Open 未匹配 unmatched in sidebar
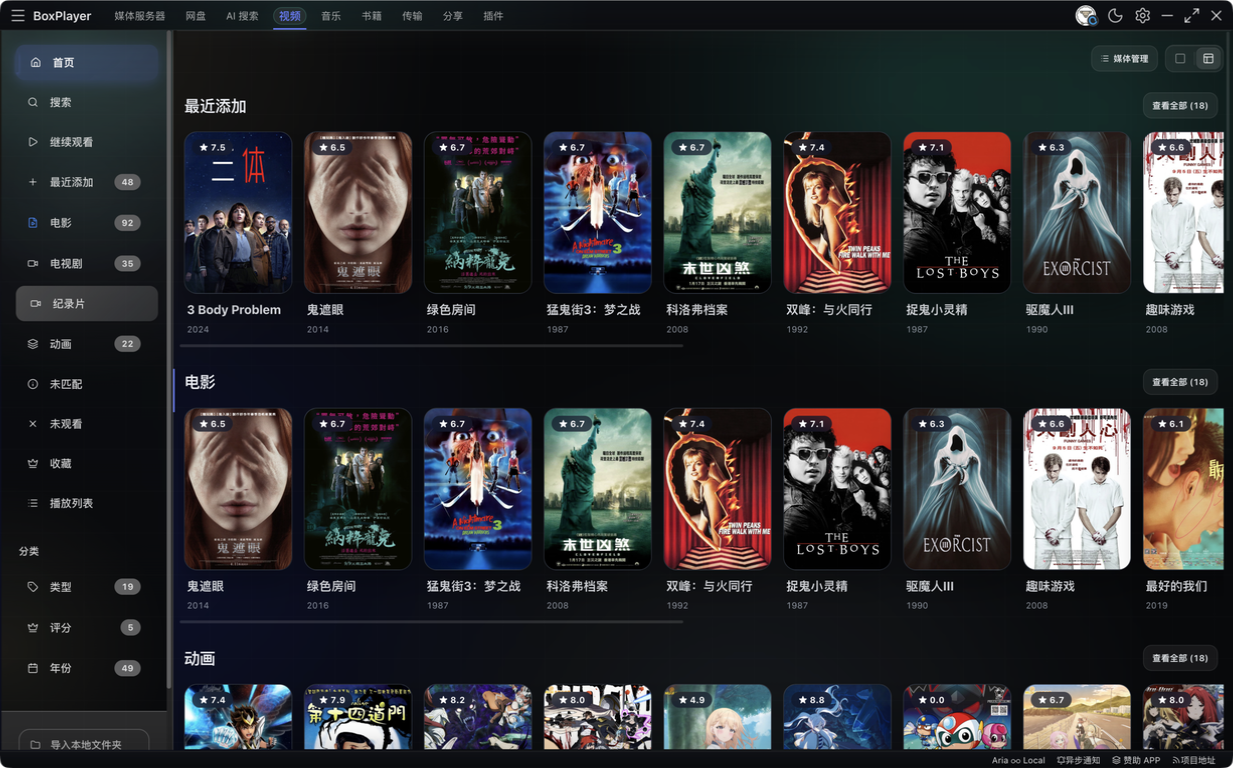Viewport: 1233px width, 768px height. (87, 384)
